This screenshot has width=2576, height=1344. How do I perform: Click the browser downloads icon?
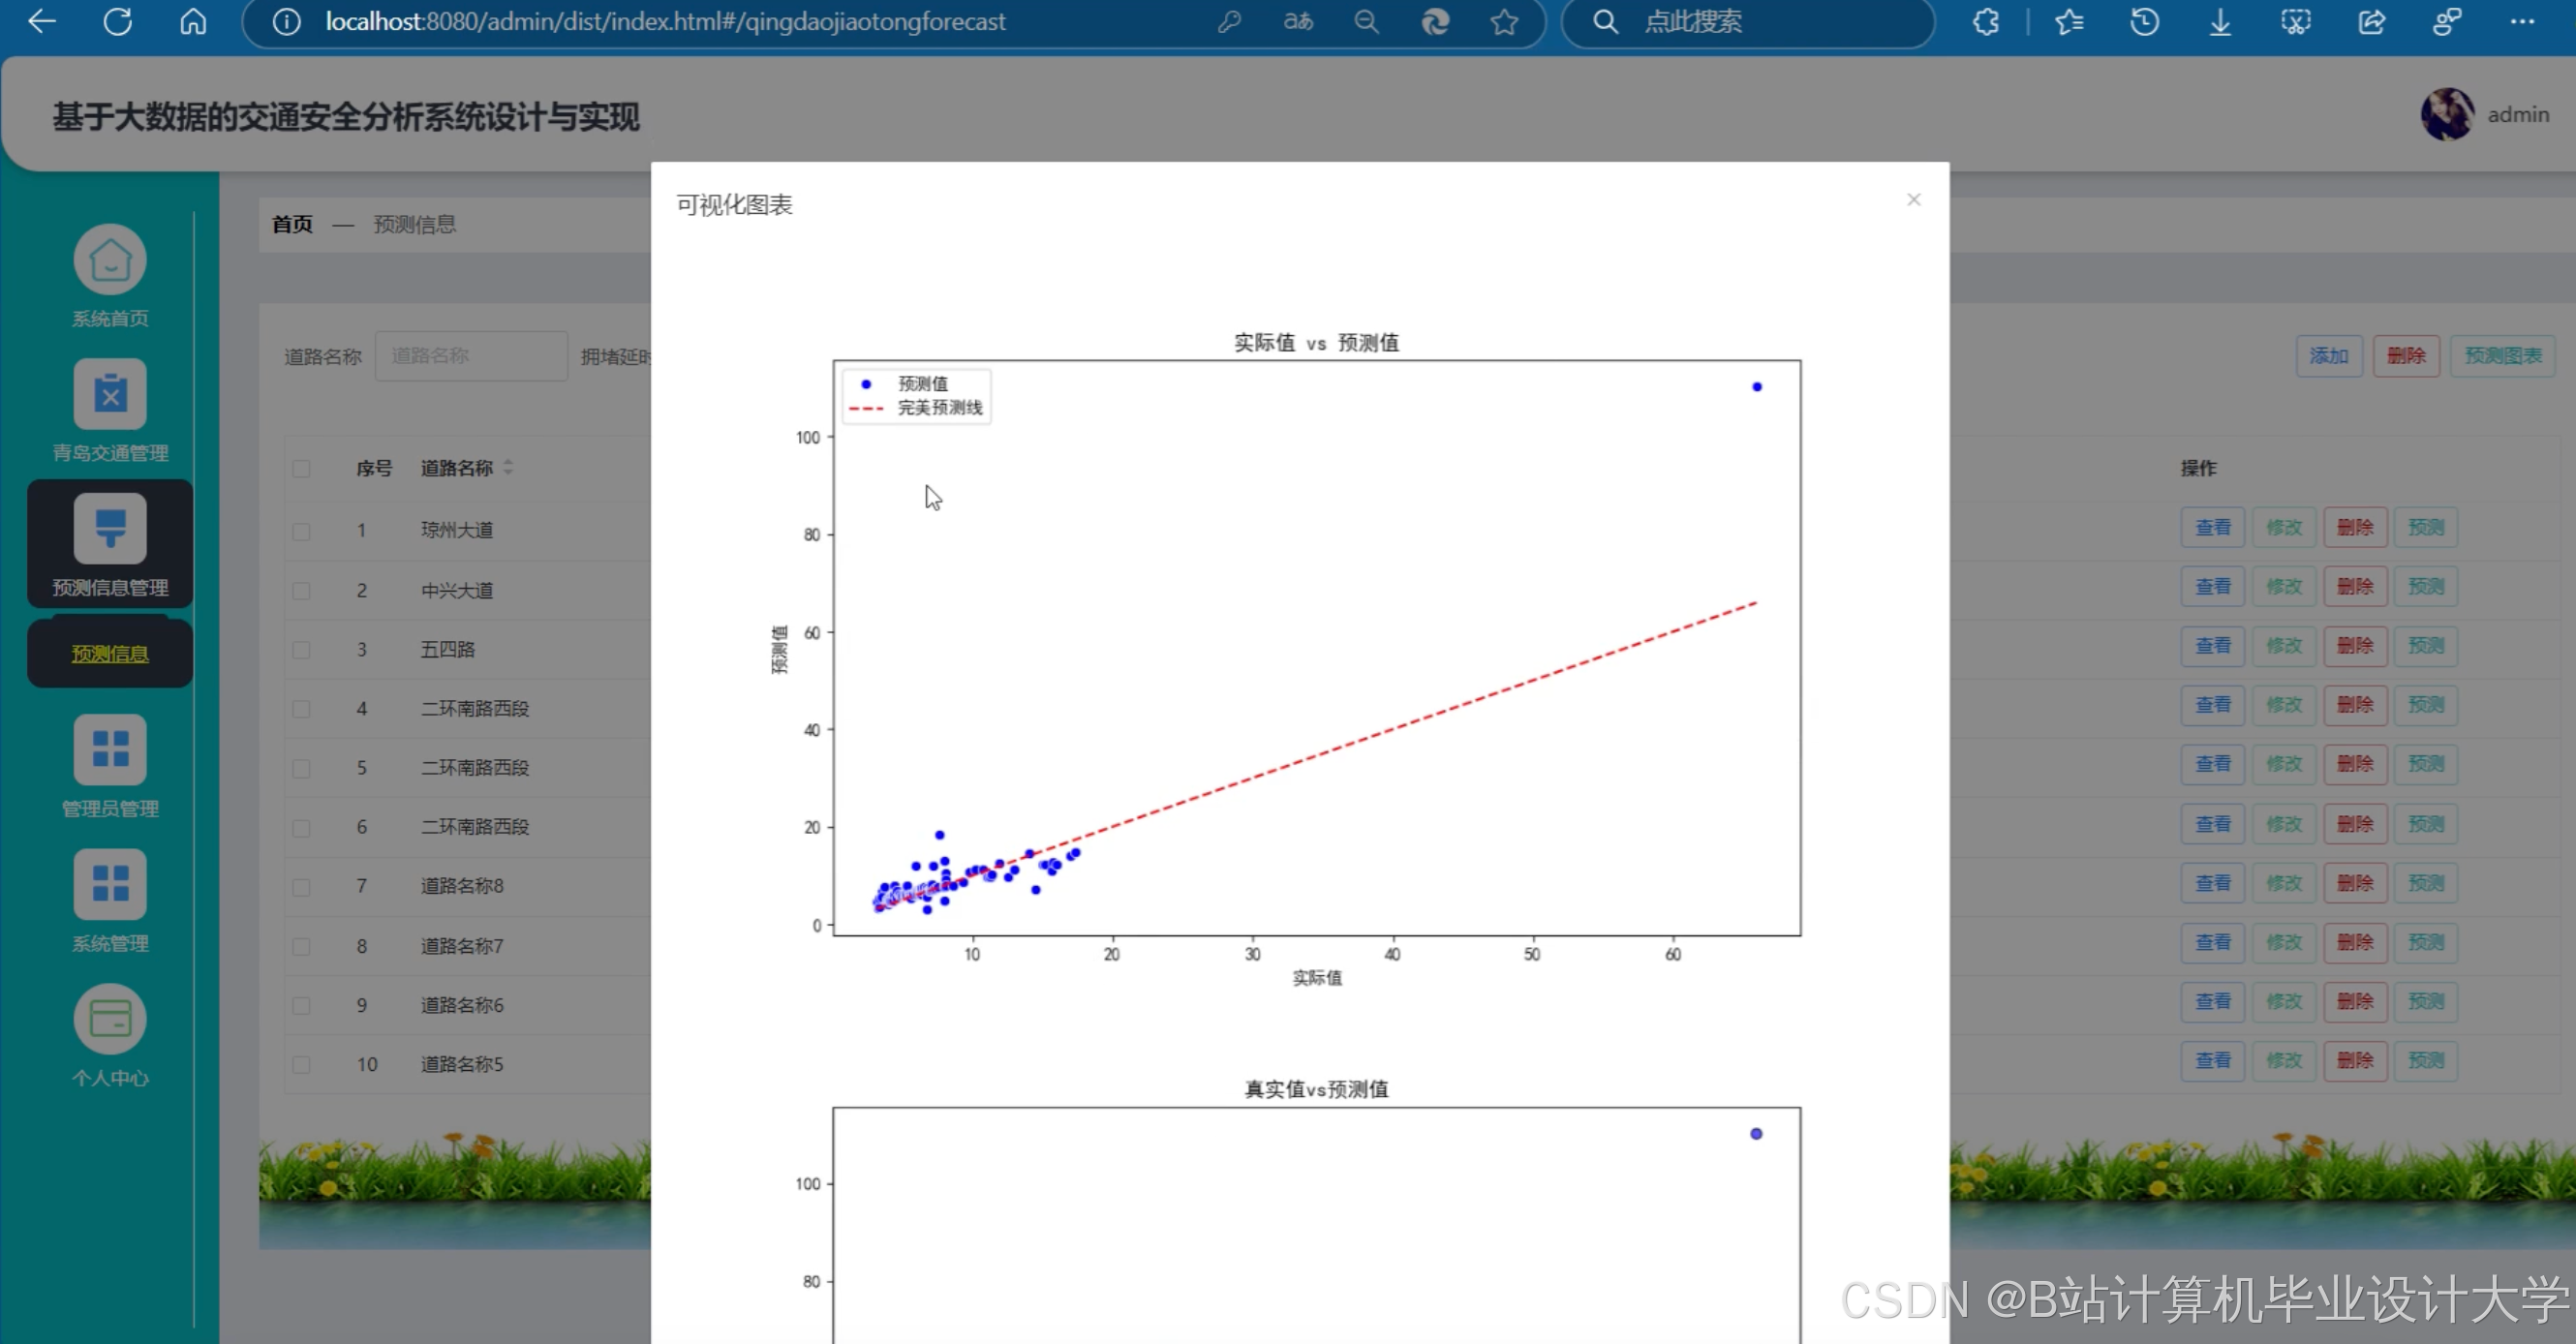tap(2220, 21)
